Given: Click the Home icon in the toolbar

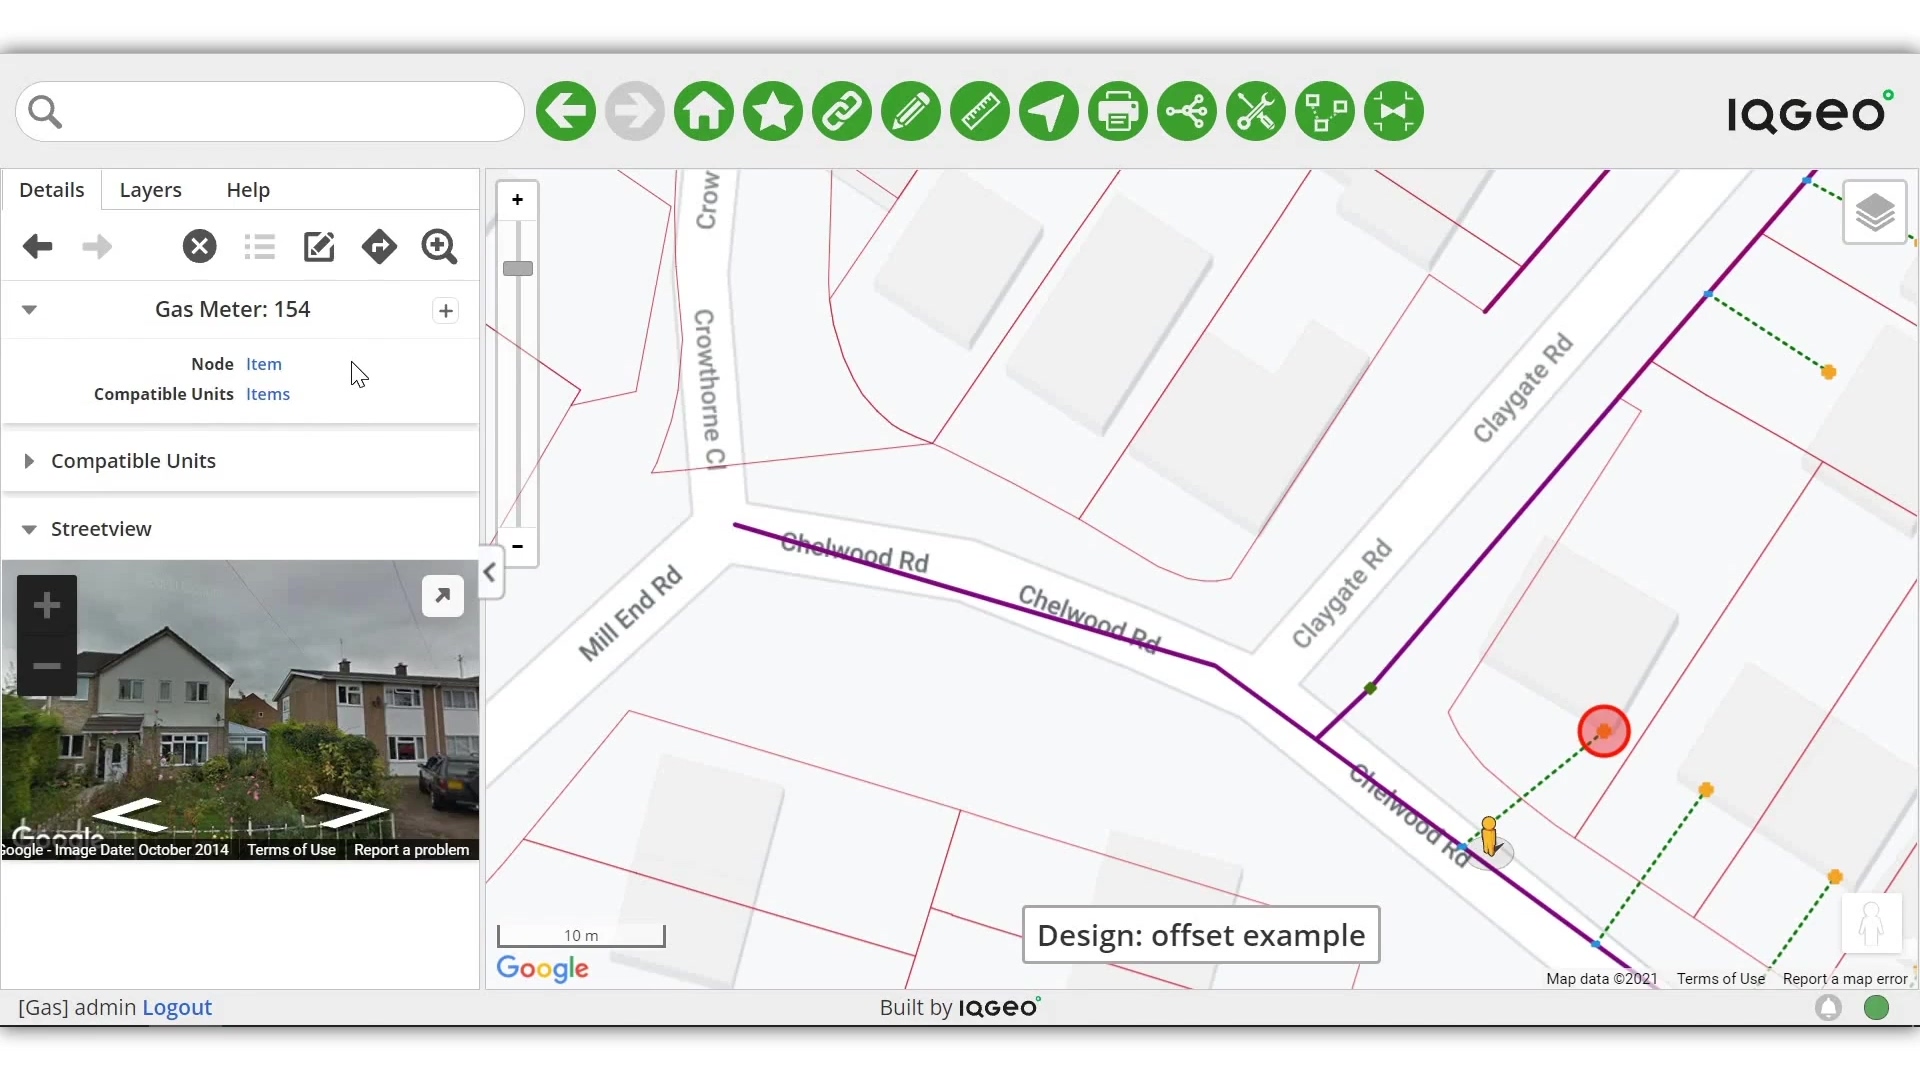Looking at the screenshot, I should (704, 111).
